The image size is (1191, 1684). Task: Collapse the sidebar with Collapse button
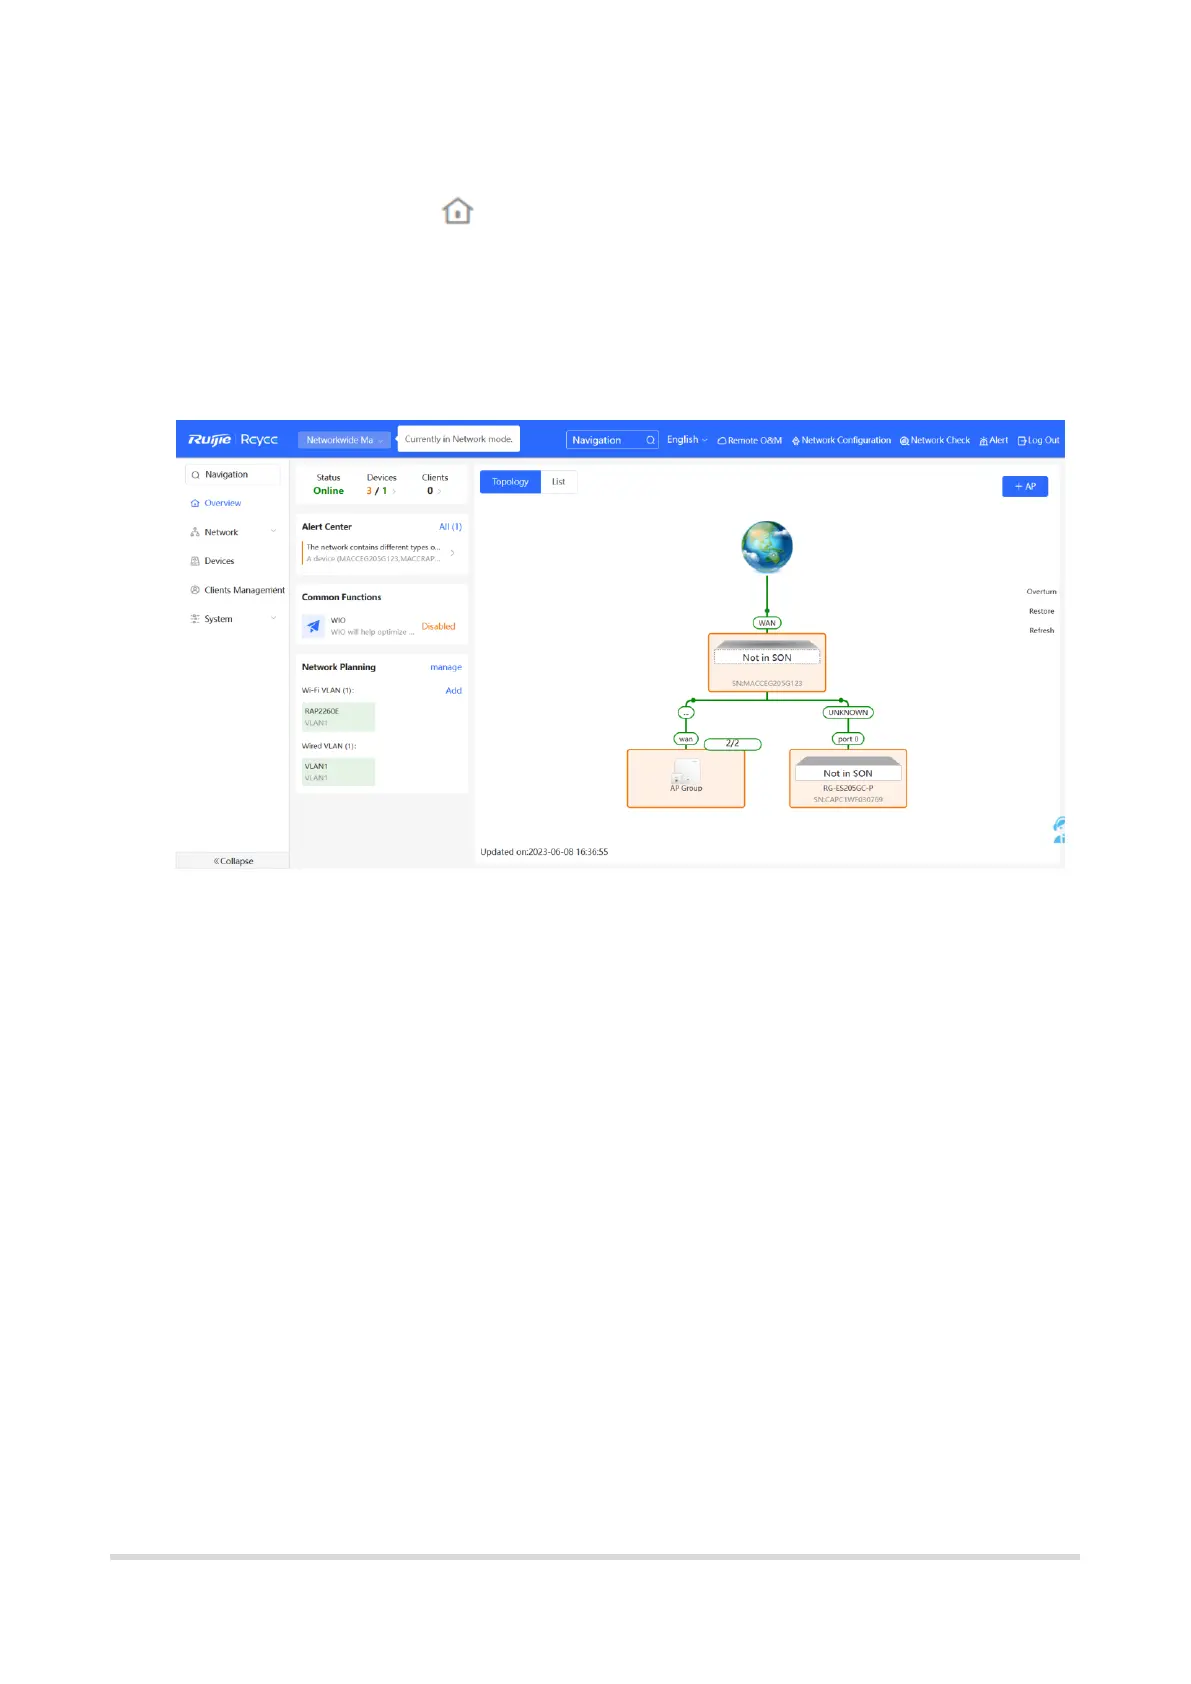[233, 861]
